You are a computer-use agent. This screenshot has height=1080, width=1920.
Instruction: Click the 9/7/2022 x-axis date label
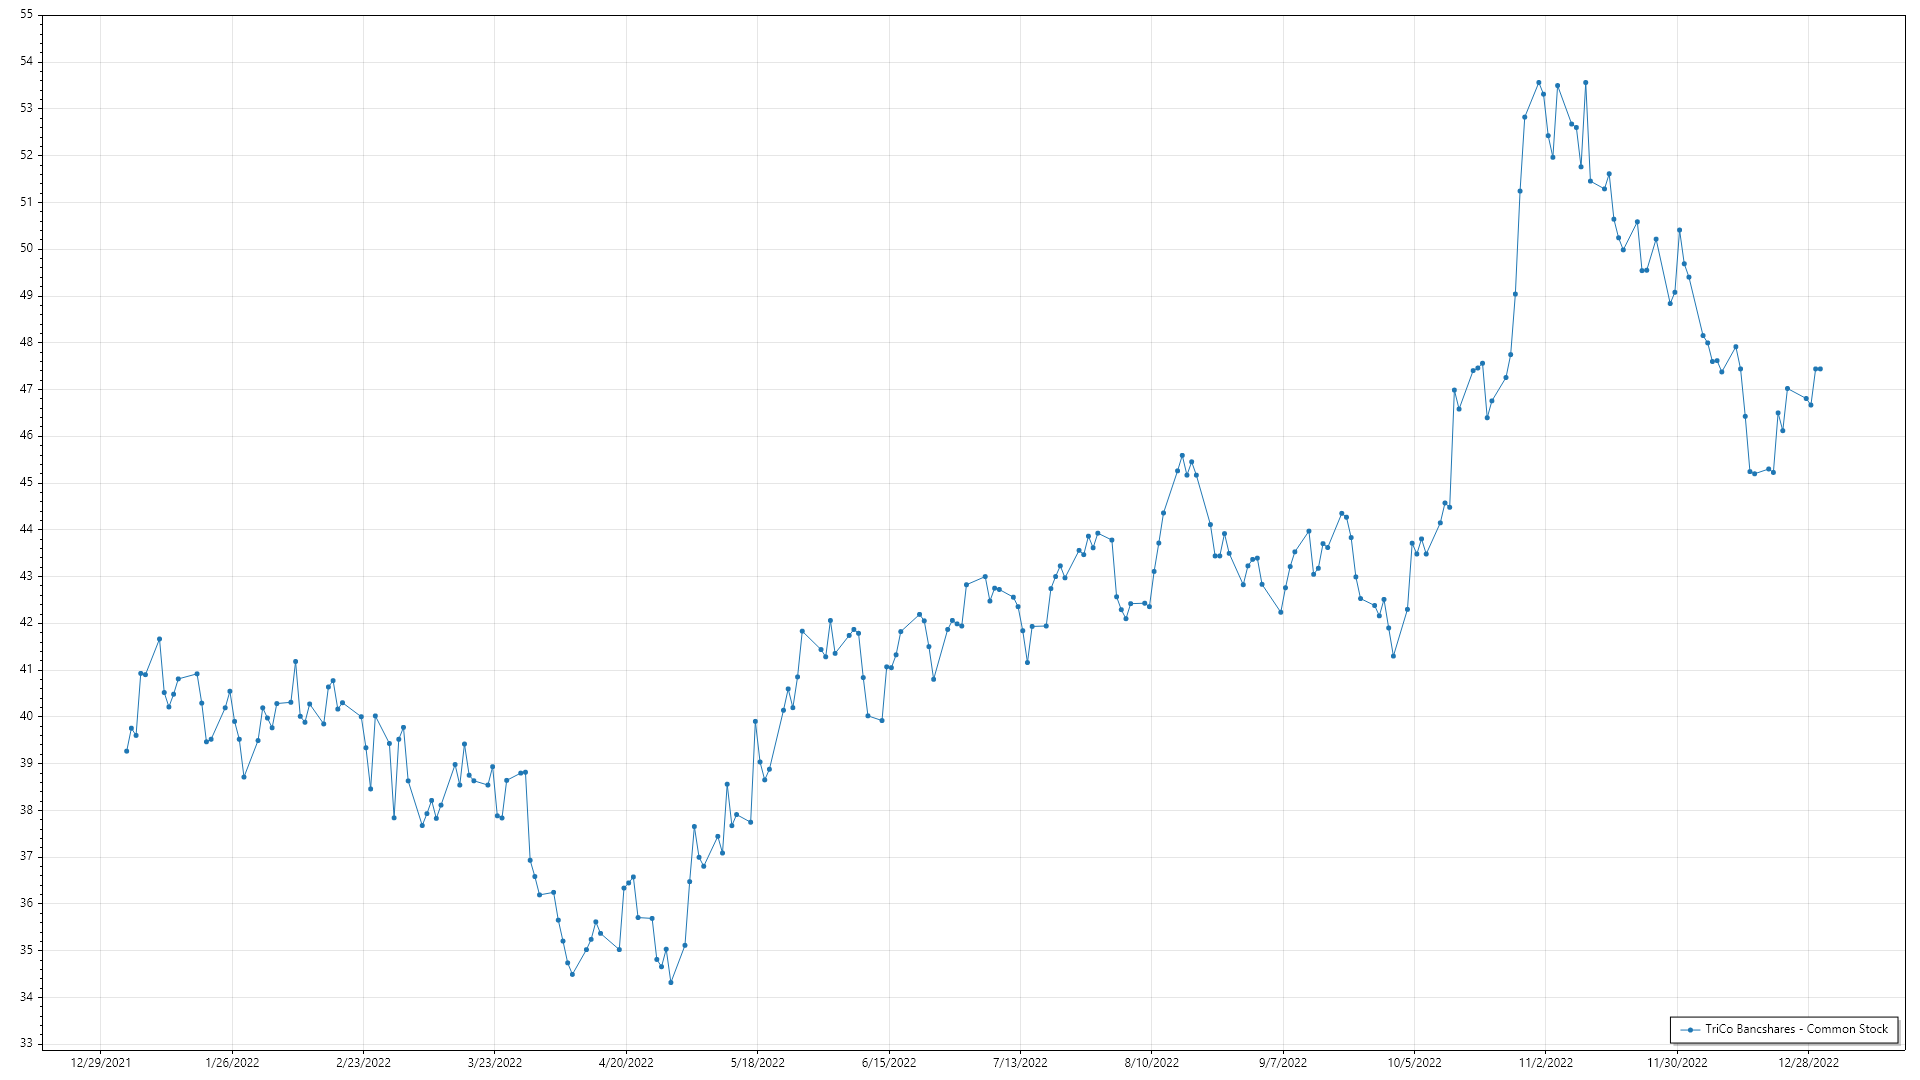tap(1283, 1063)
